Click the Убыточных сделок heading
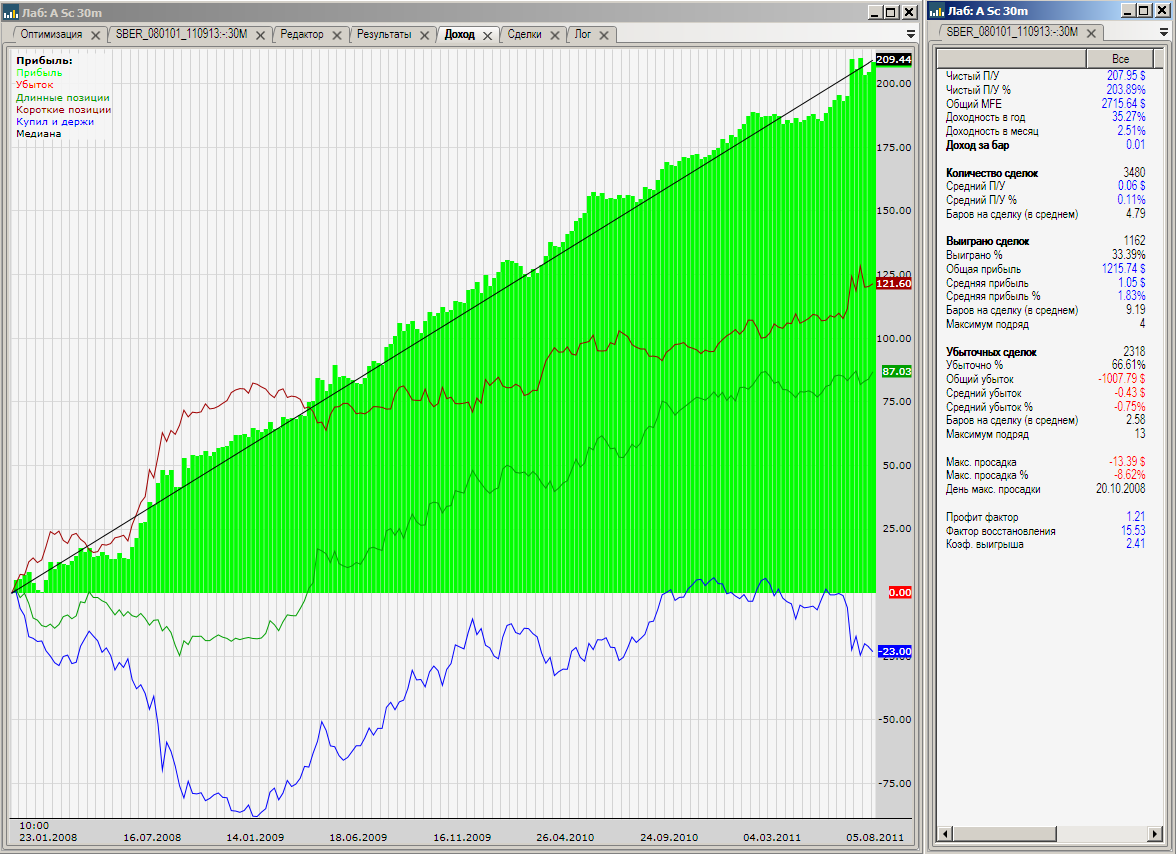1176x854 pixels. [991, 352]
